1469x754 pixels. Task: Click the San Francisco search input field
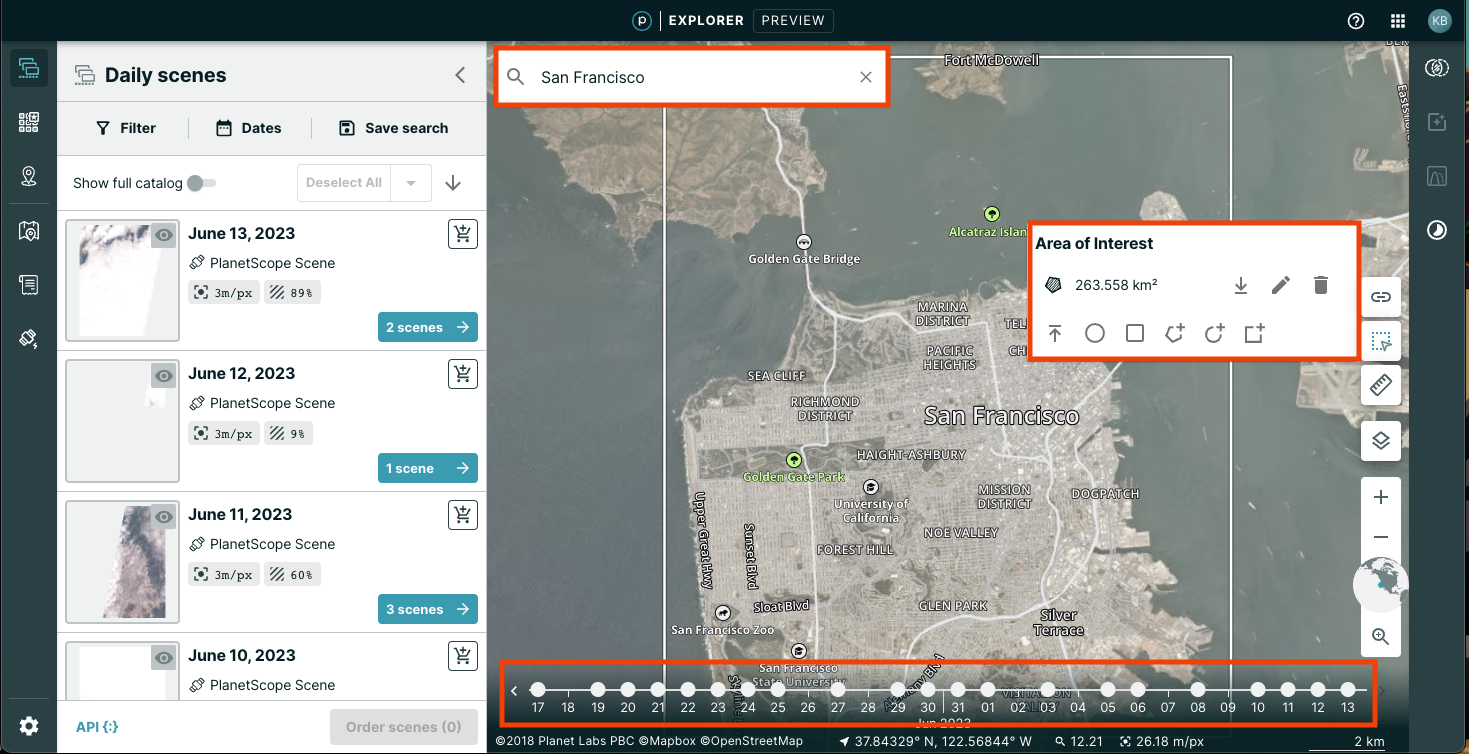click(692, 77)
